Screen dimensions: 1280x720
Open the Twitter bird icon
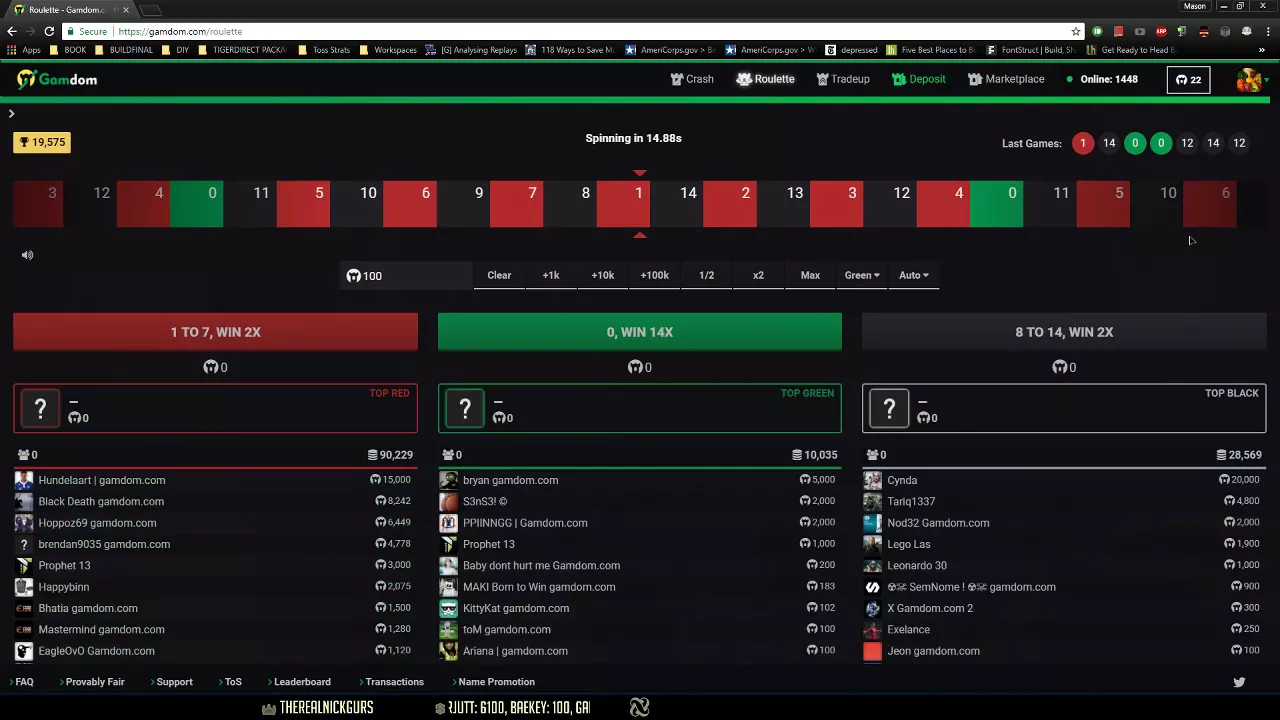[x=1239, y=682]
